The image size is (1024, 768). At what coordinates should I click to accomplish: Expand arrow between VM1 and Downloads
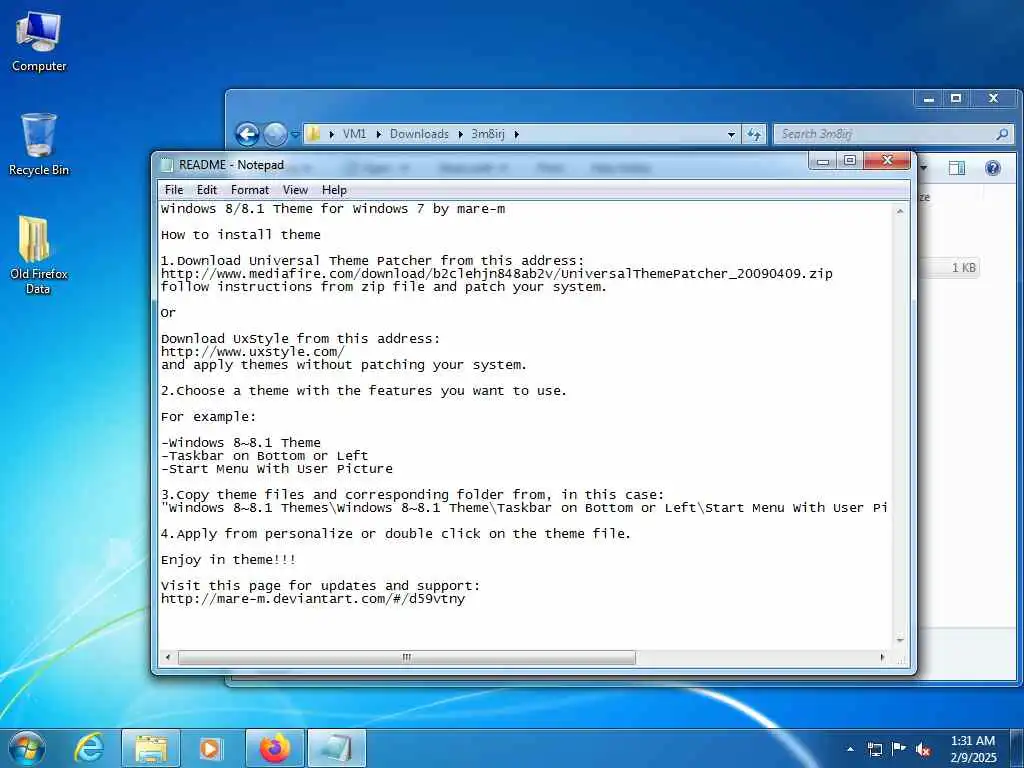pos(378,134)
